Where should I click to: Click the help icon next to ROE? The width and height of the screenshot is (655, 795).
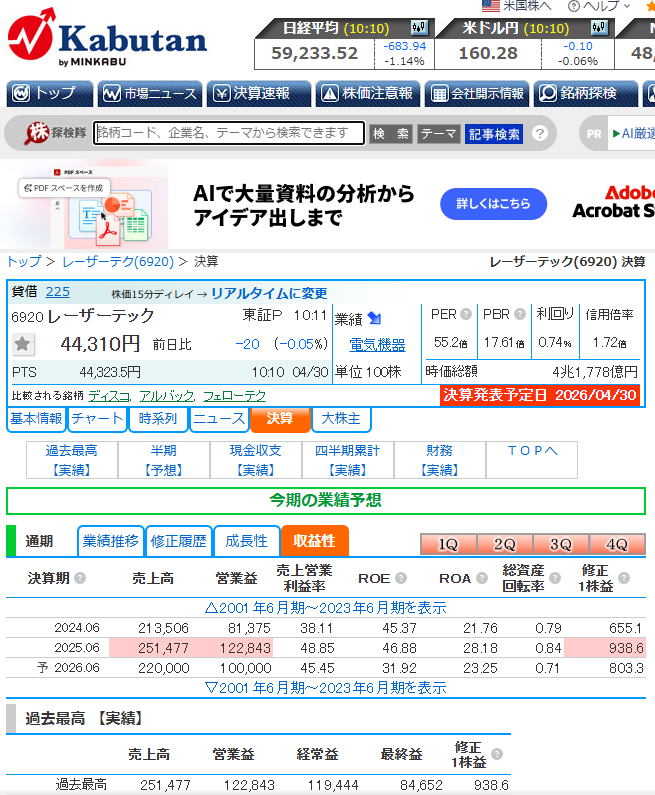[401, 578]
